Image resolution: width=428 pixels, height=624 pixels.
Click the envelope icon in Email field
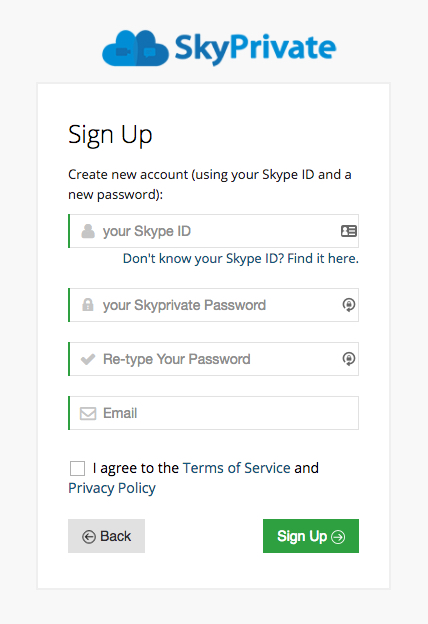coord(88,413)
